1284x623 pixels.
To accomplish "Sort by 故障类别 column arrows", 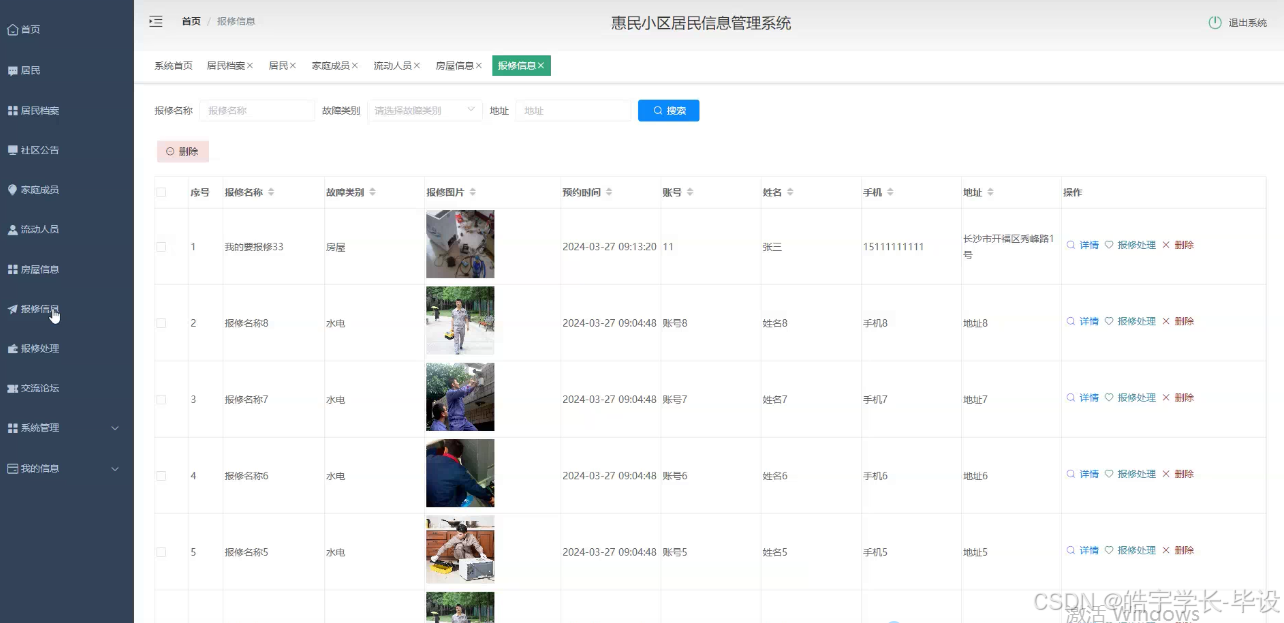I will pos(372,192).
